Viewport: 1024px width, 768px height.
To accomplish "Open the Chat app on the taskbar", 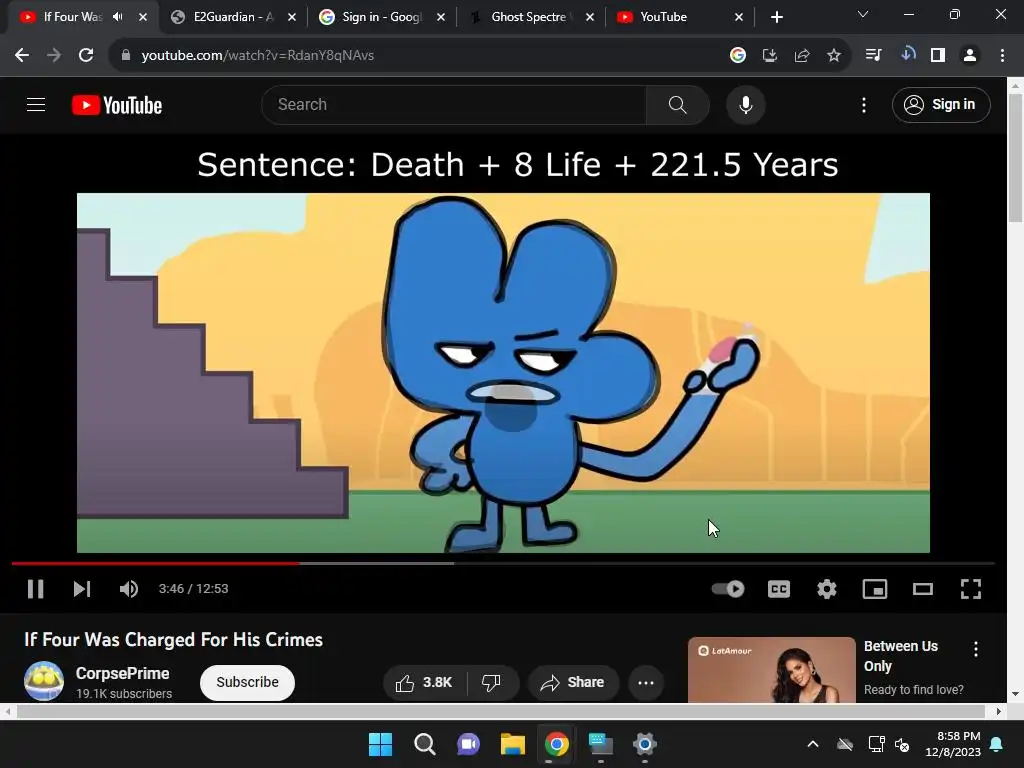I will [x=468, y=744].
